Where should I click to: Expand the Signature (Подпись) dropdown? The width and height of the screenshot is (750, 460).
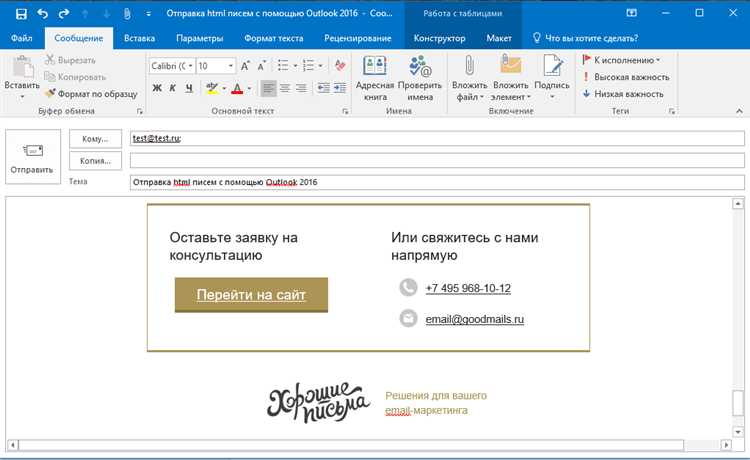pyautogui.click(x=551, y=97)
